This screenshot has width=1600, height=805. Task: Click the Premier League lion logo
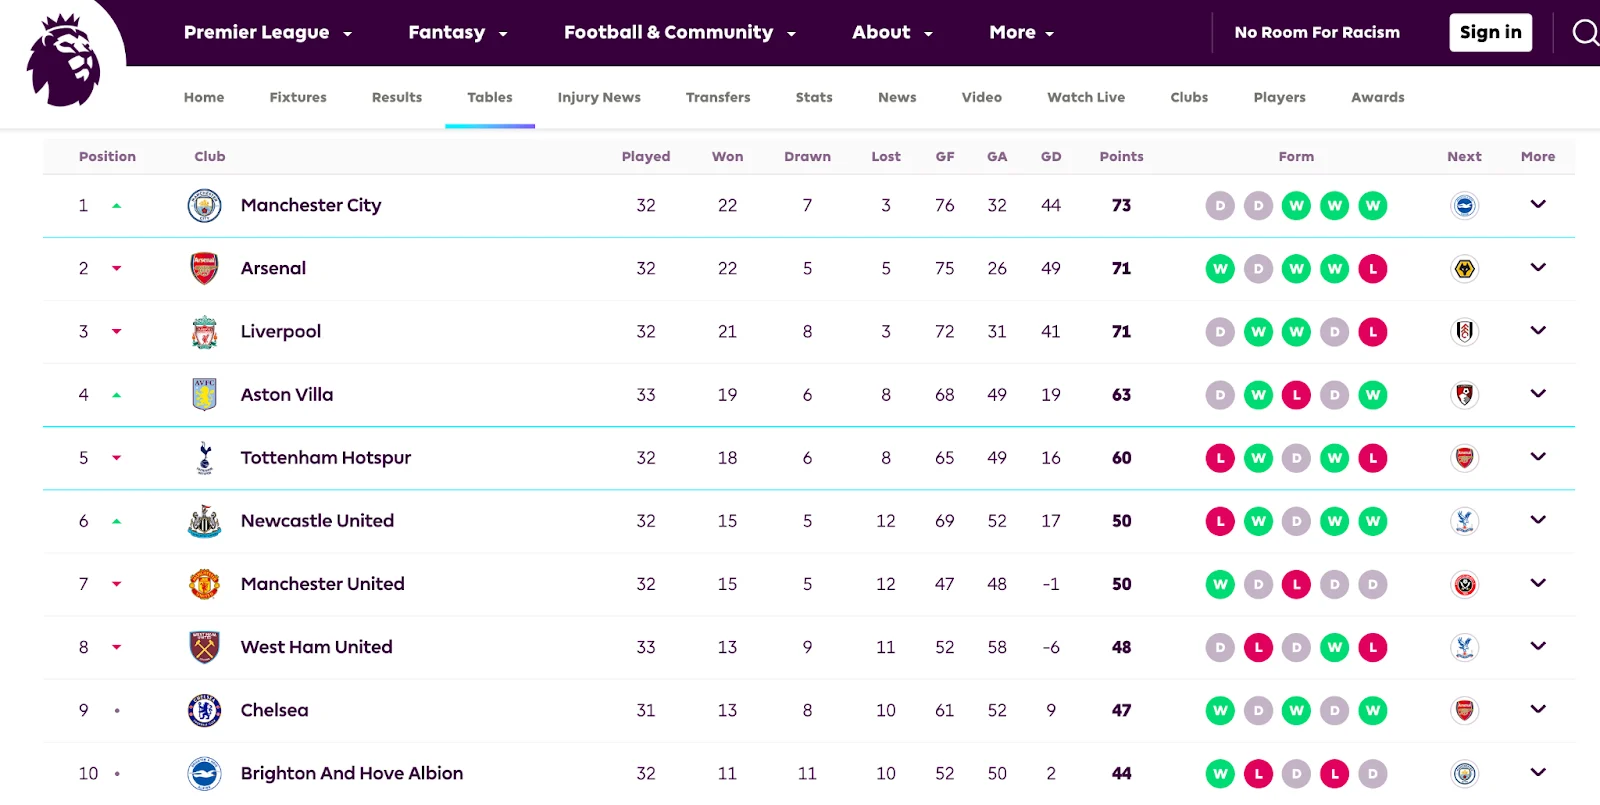click(64, 60)
